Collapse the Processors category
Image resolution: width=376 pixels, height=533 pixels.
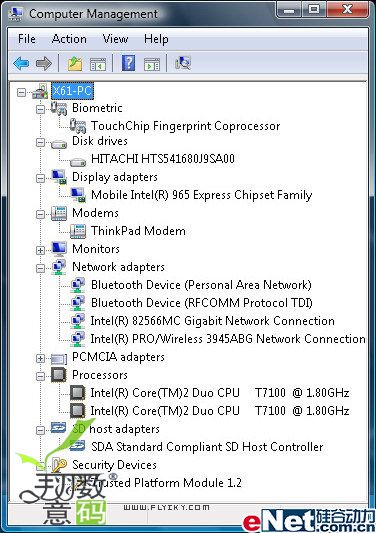tap(40, 376)
